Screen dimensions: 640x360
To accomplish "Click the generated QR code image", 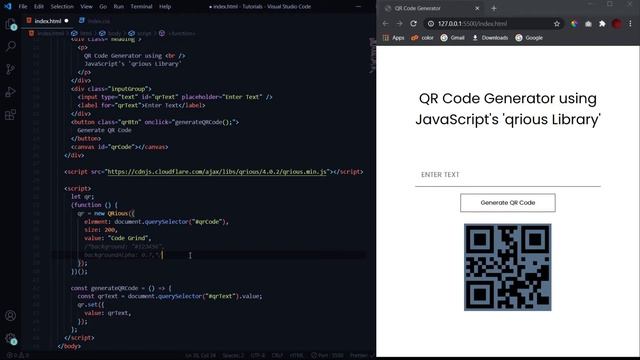I will tap(507, 267).
